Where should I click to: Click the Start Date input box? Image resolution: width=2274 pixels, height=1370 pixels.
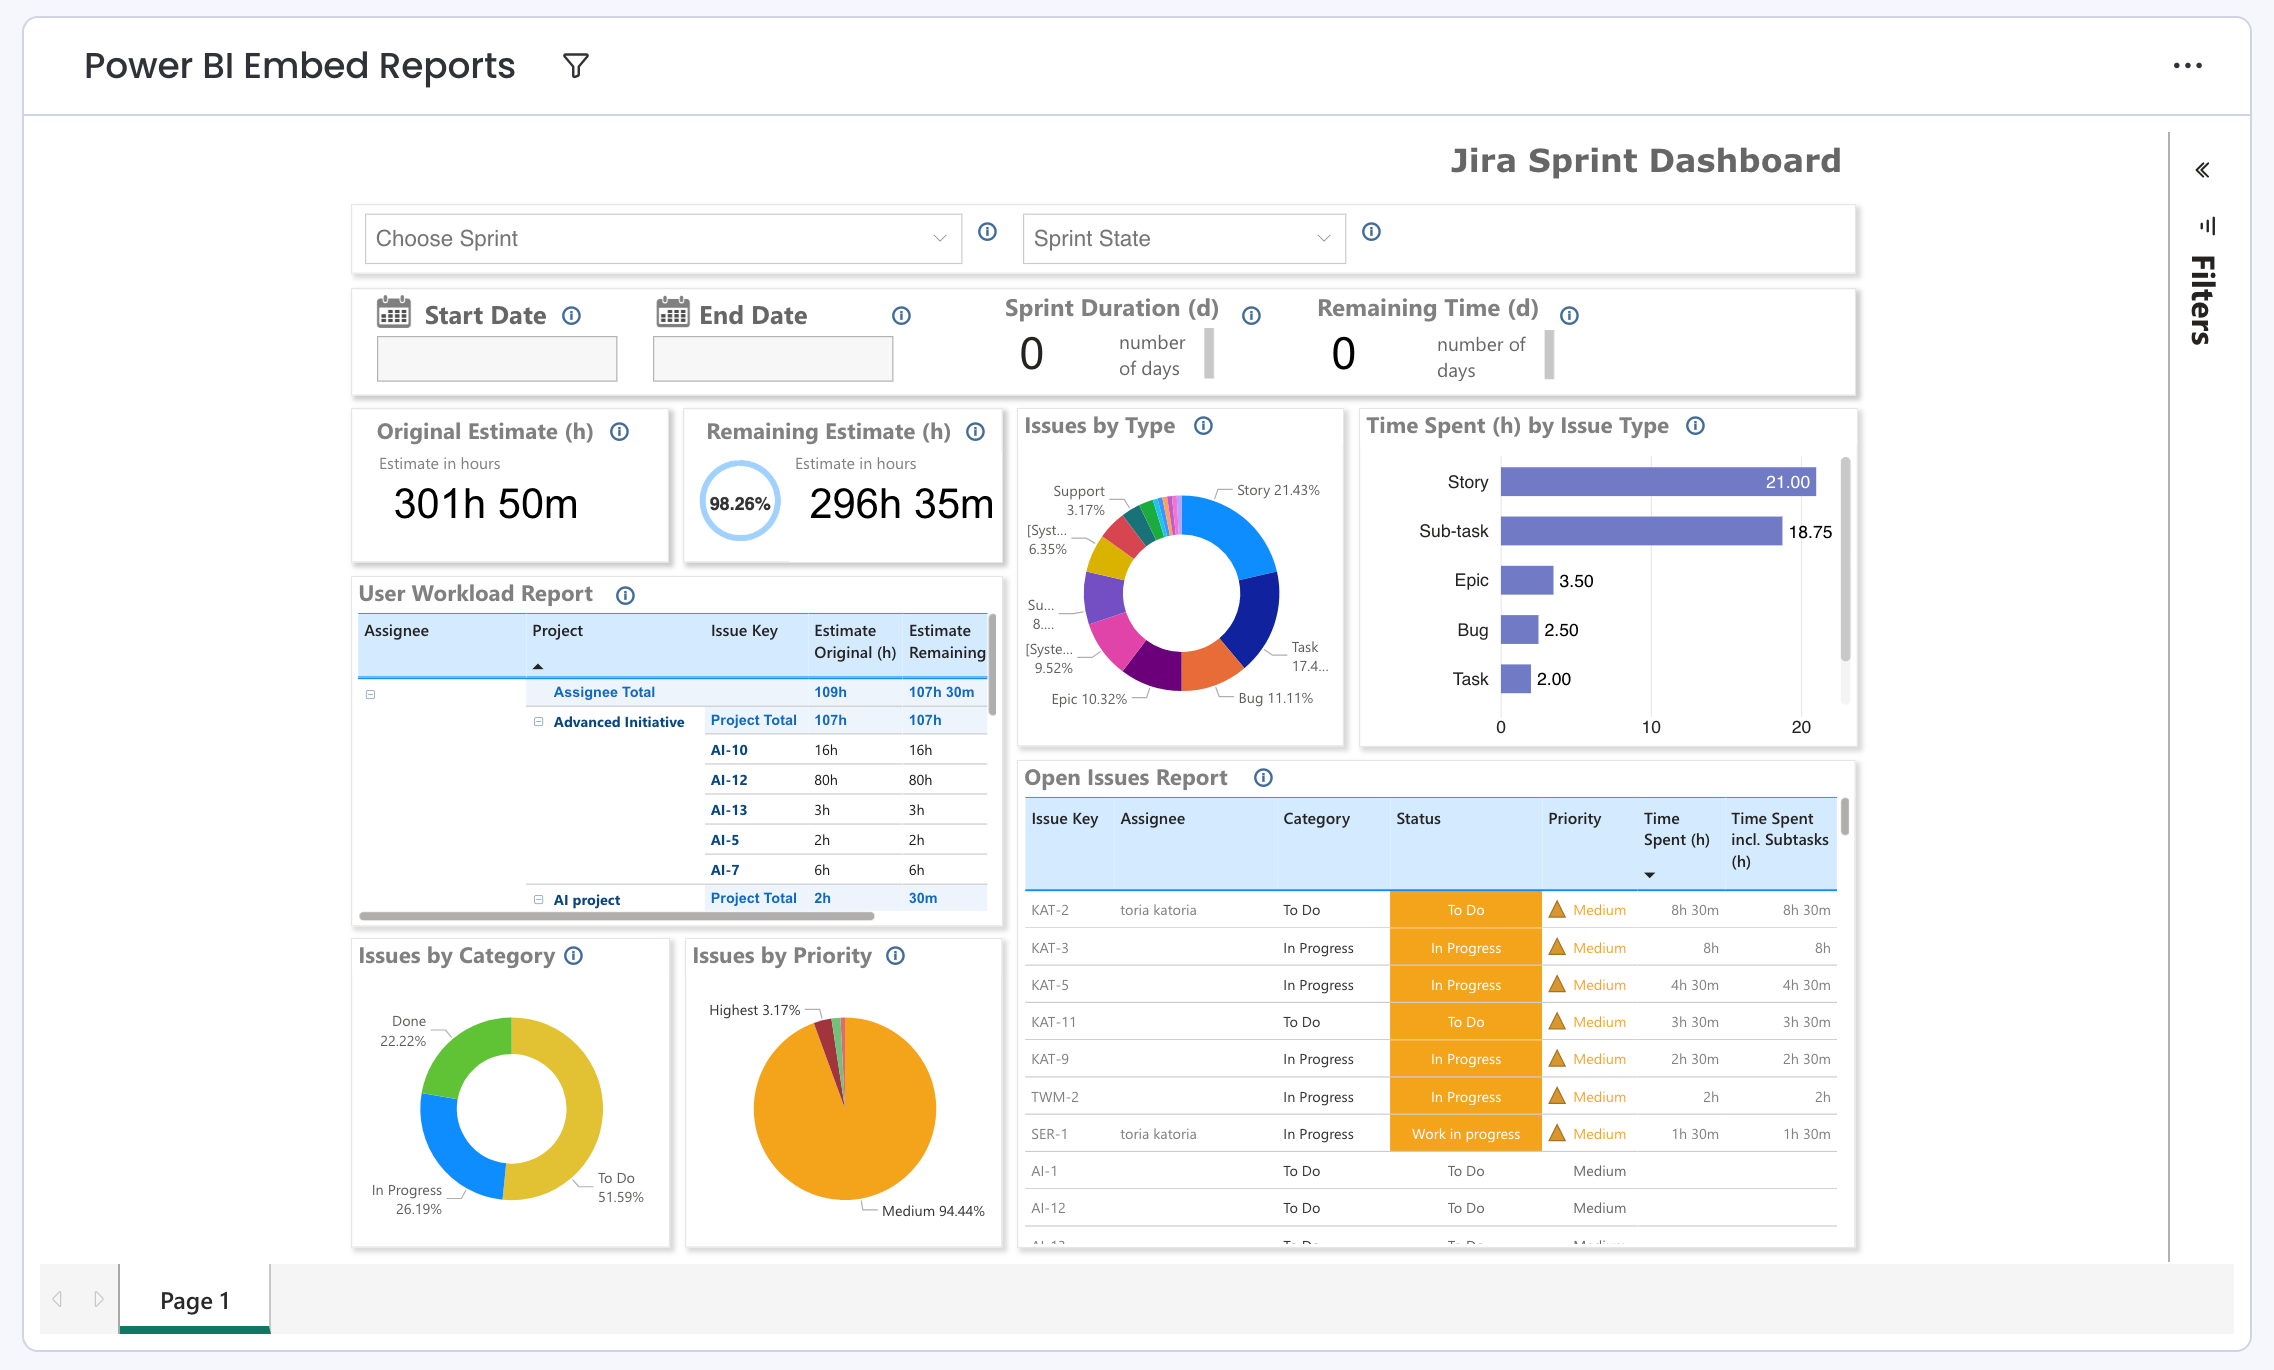[x=496, y=359]
